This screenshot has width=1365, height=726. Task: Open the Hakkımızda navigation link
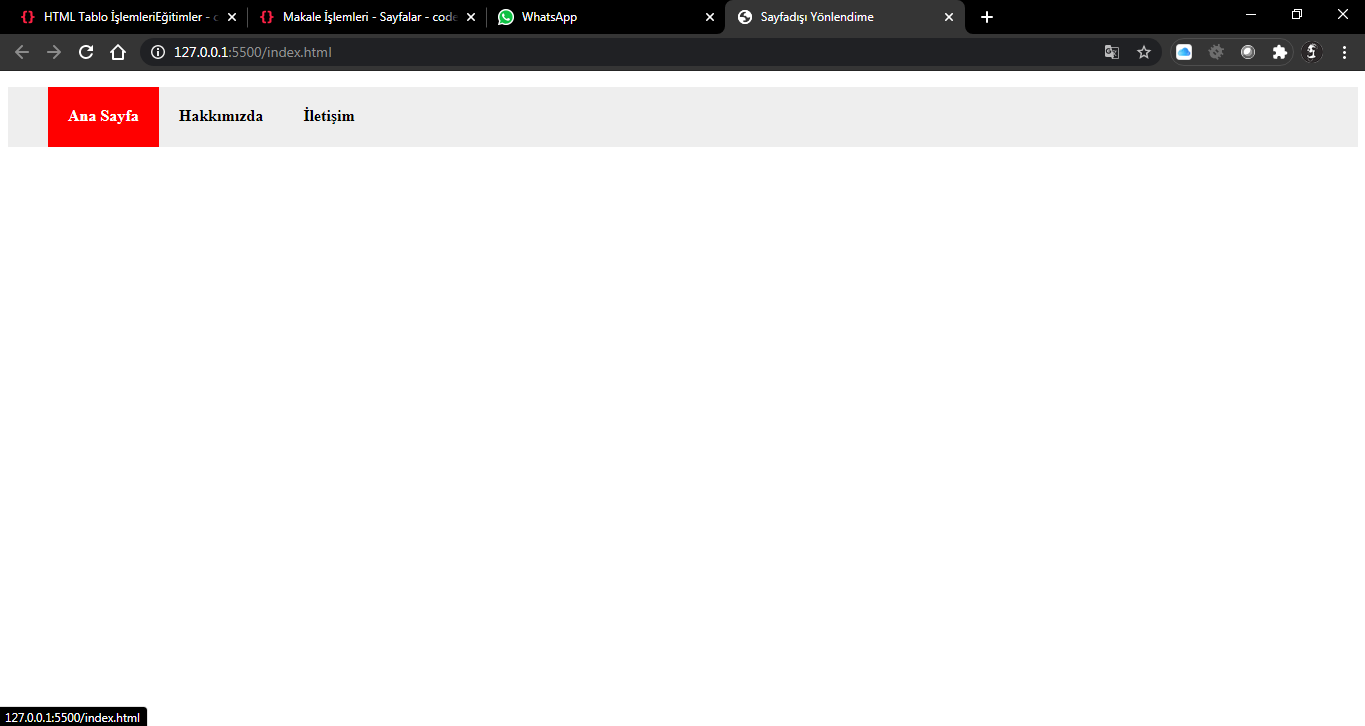tap(221, 116)
